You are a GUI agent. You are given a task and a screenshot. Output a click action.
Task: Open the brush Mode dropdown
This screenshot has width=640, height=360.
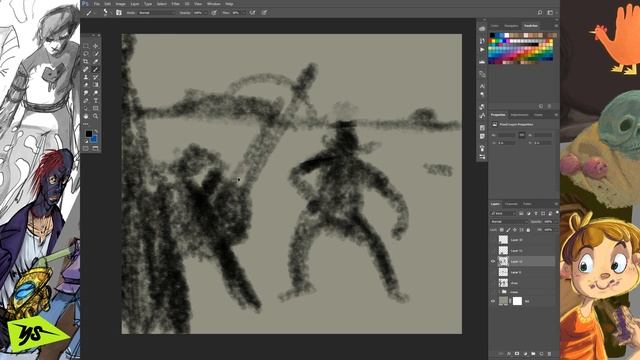pyautogui.click(x=156, y=13)
